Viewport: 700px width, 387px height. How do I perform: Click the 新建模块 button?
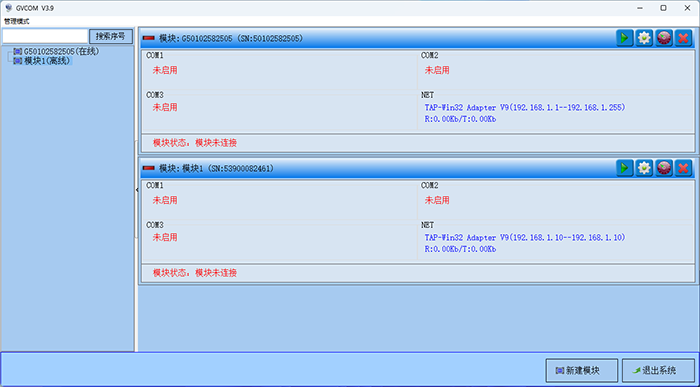point(582,370)
